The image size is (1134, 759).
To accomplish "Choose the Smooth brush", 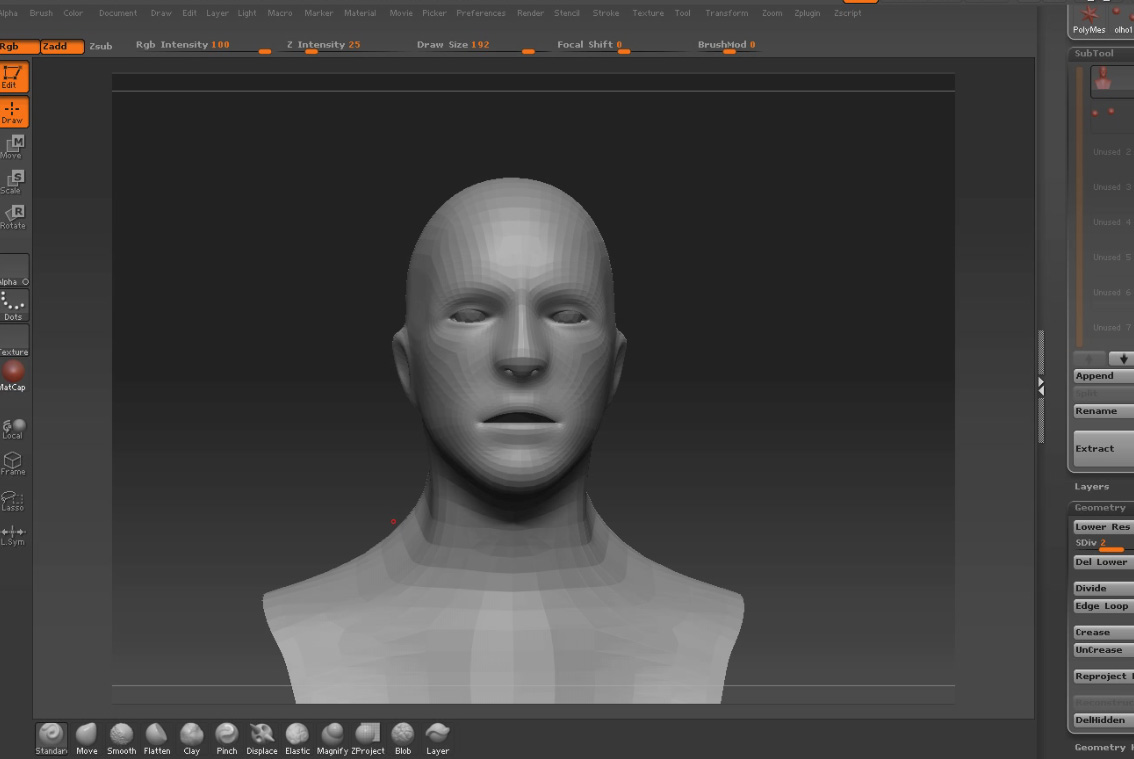I will coord(121,736).
